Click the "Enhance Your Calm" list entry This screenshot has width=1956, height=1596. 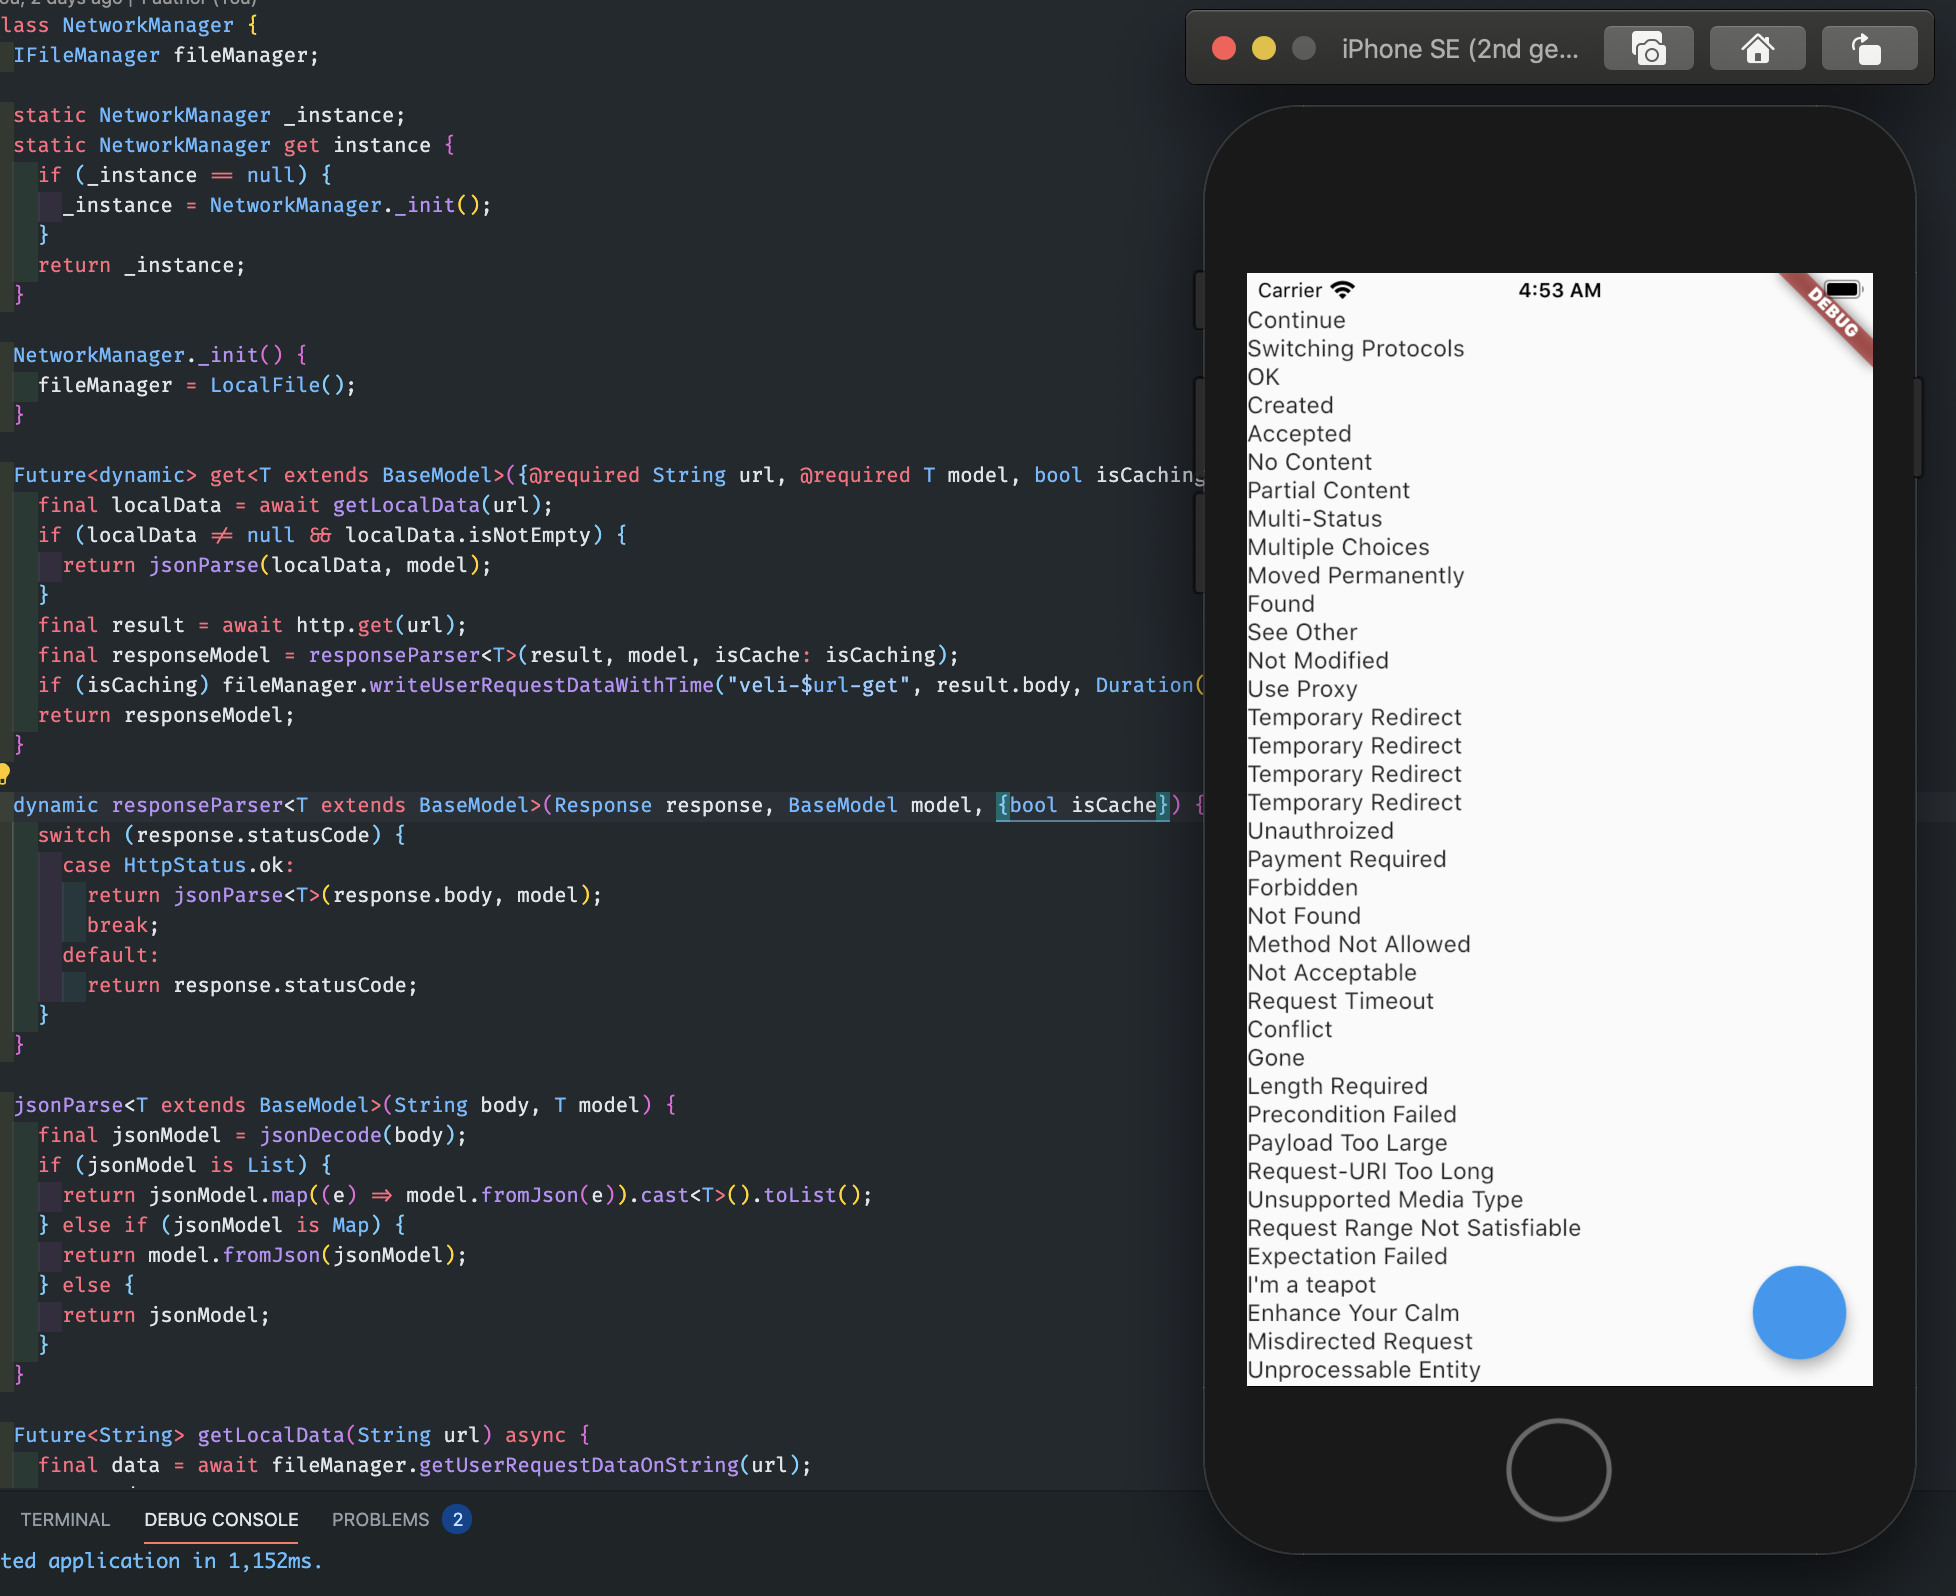click(1352, 1313)
